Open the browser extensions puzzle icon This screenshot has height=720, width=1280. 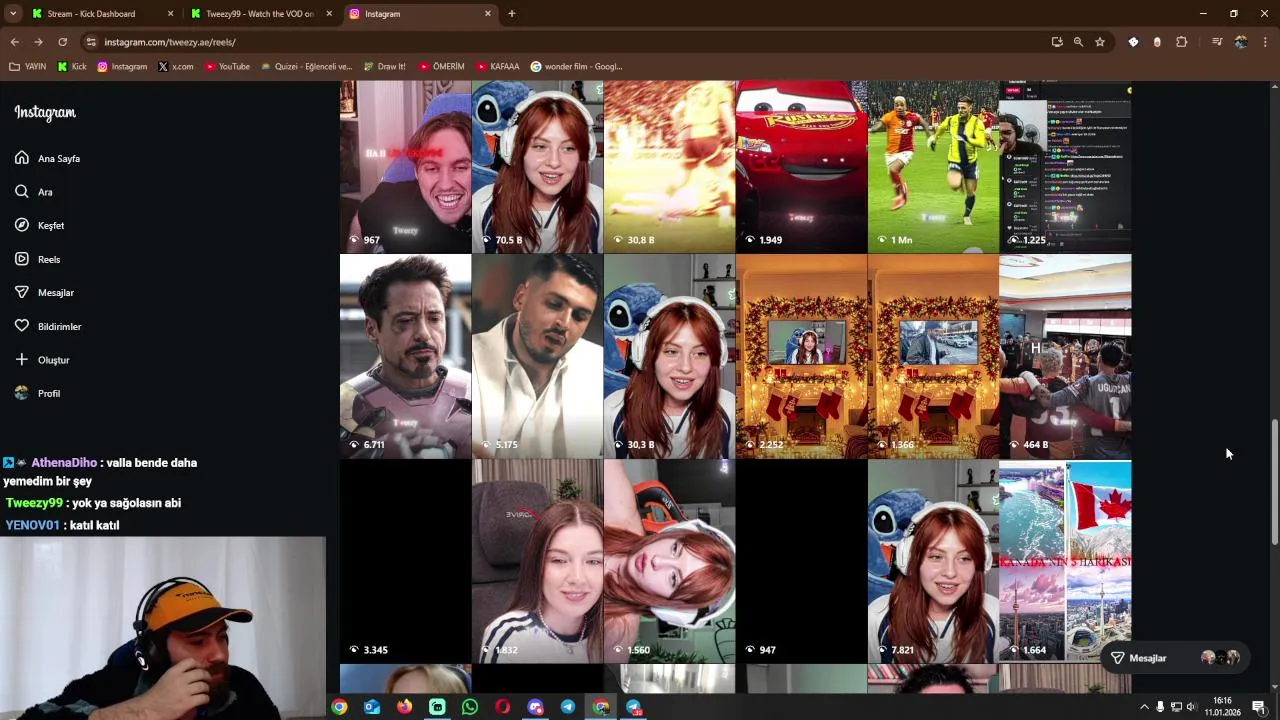pos(1182,42)
